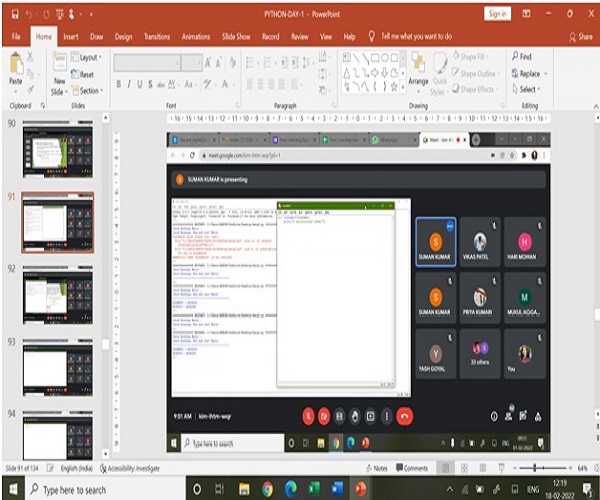Select slide 90 thumbnail
Screen dimensions: 600x500
[x=57, y=149]
